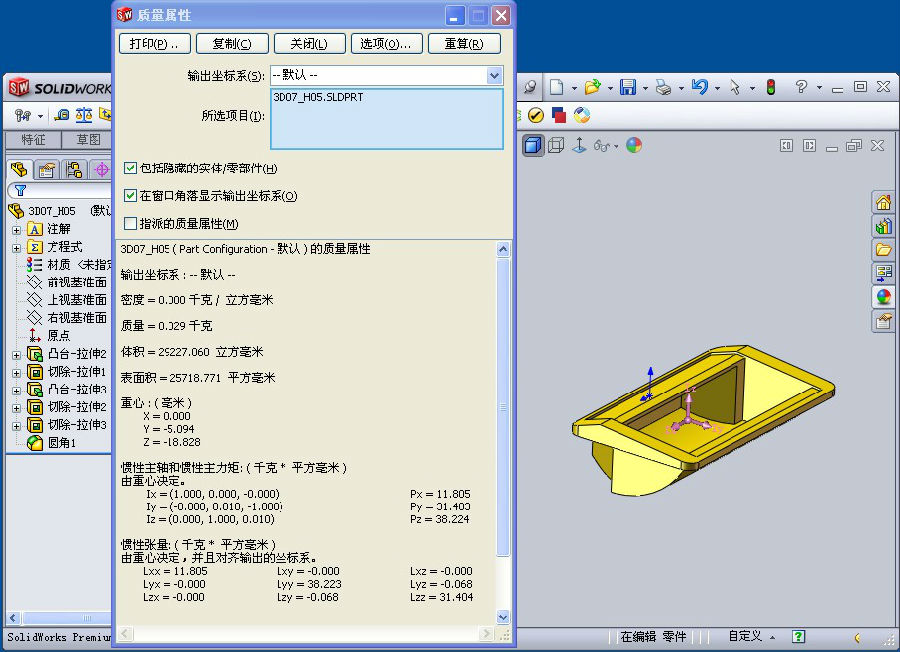Click the Hide/Show items glasses icon
Screen dimensions: 900x652
pyautogui.click(x=602, y=145)
